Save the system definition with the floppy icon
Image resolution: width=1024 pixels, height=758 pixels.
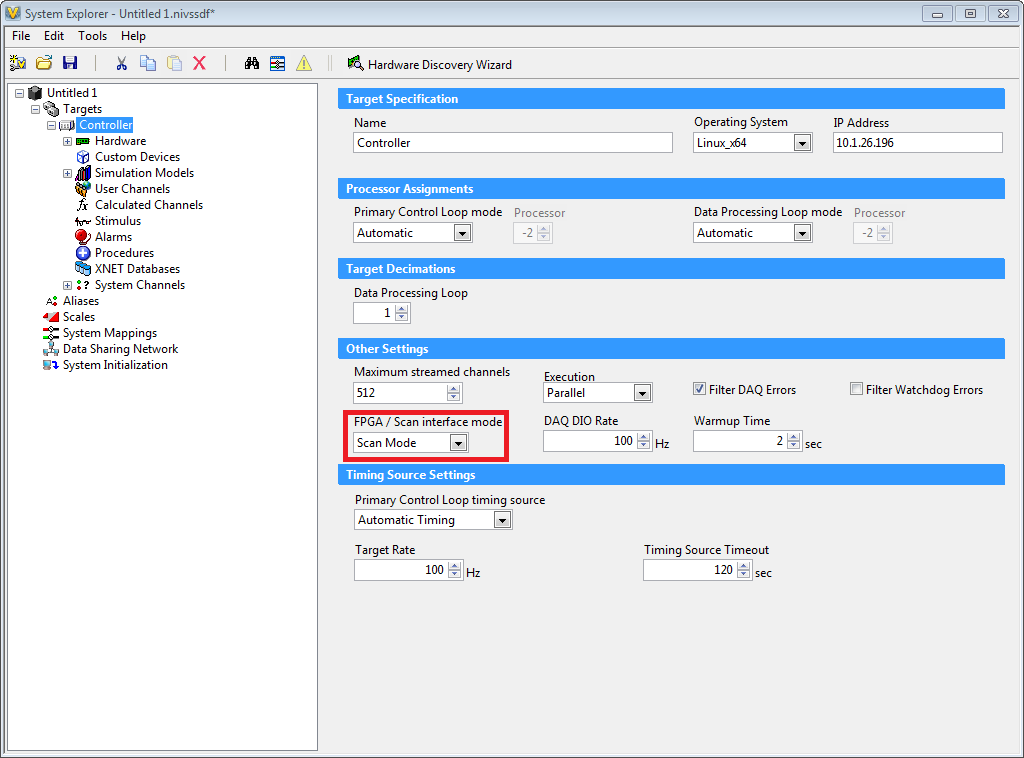click(x=70, y=63)
